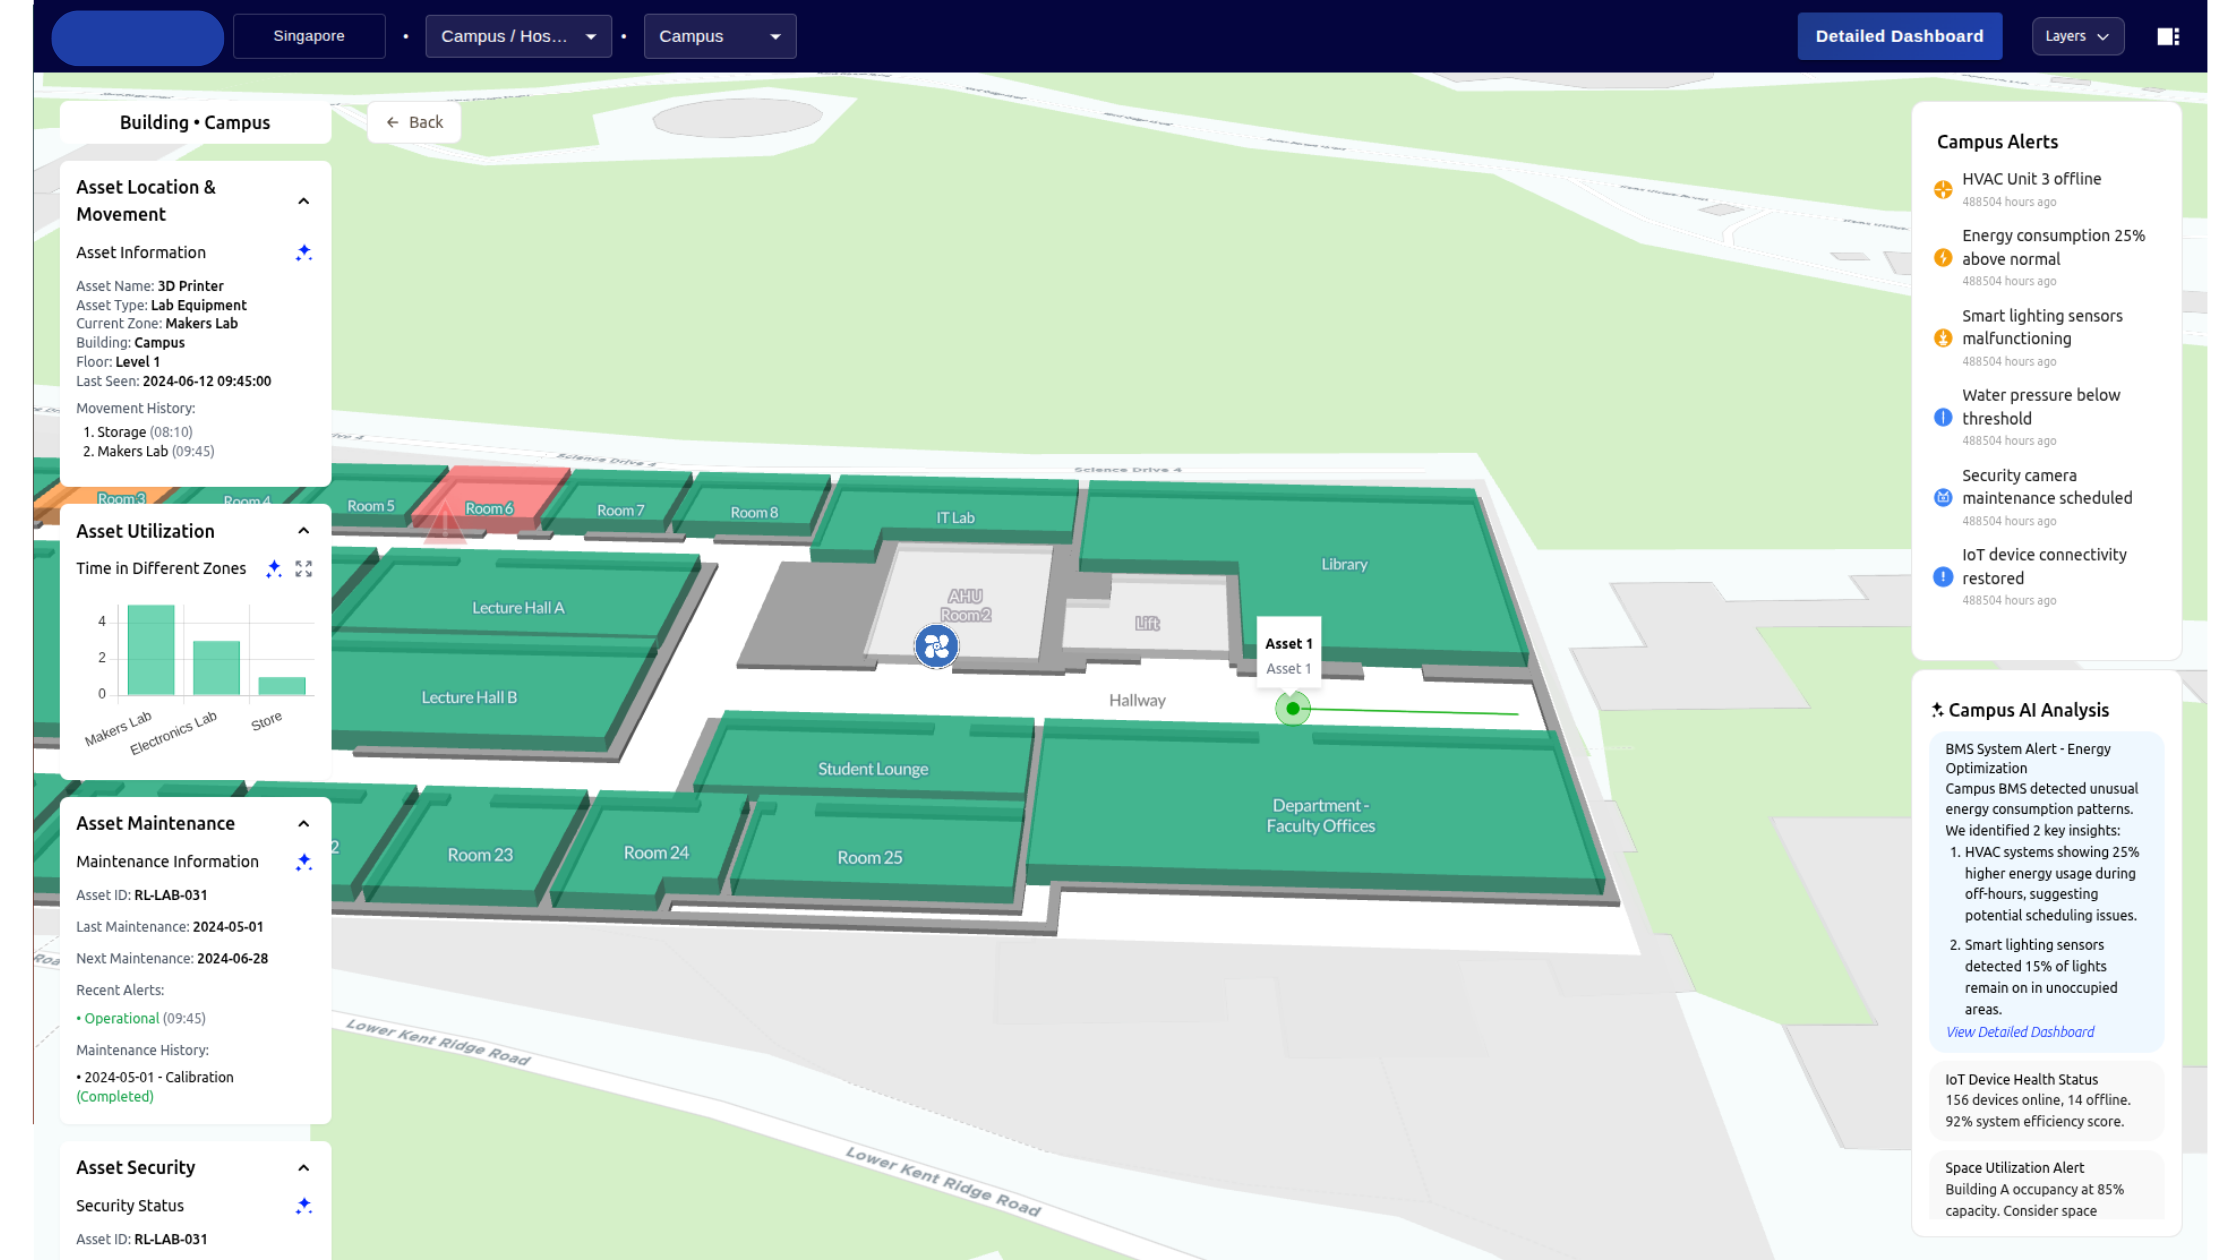Click the Asset 1 tooltip label
This screenshot has height=1260, width=2240.
(1288, 655)
